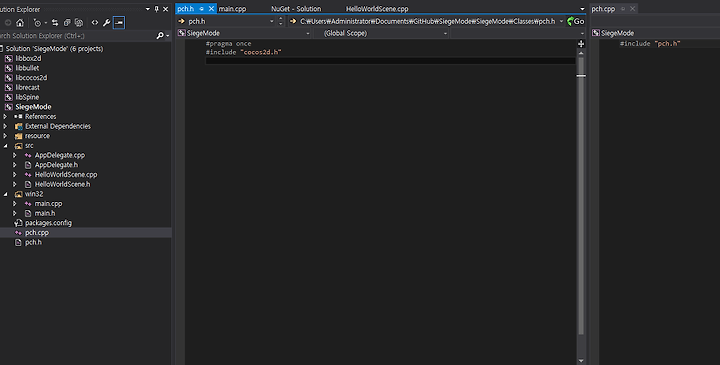Select pch.h in Solution Explorer

33,242
